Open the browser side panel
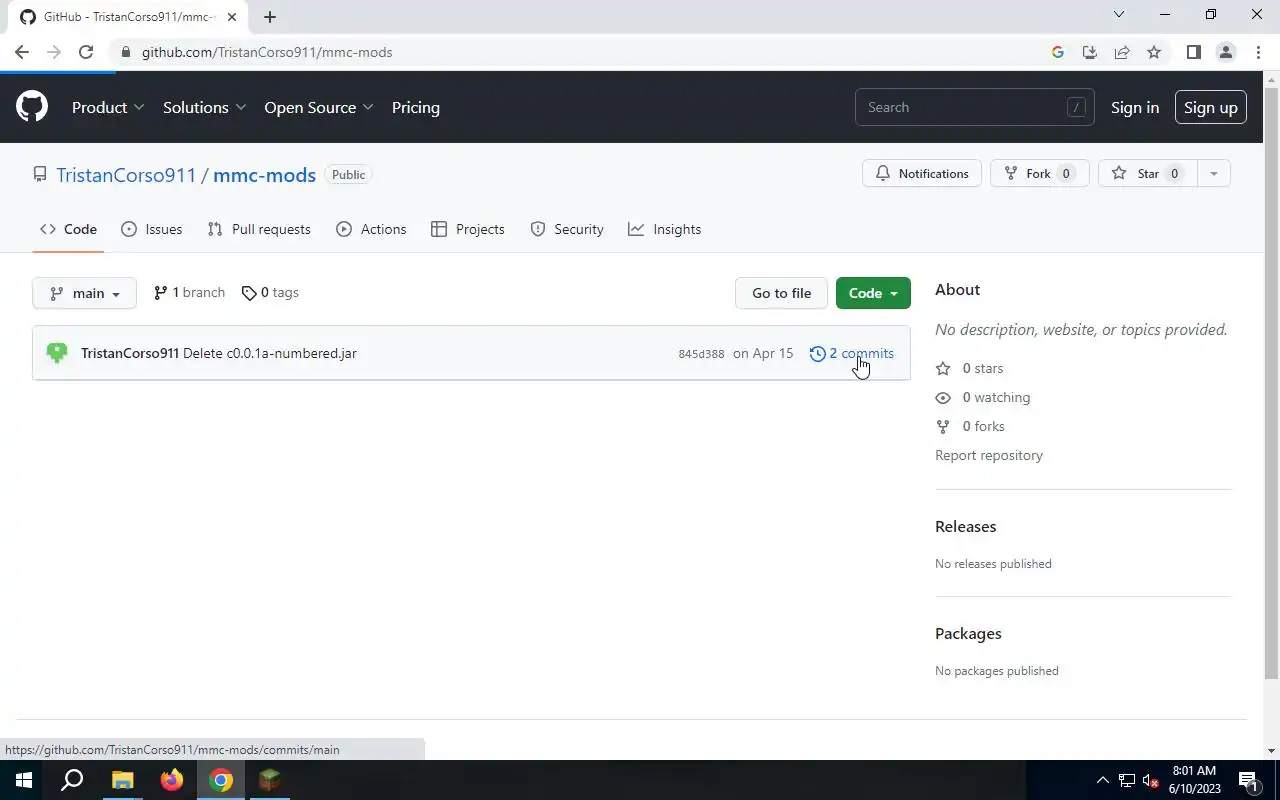The image size is (1280, 800). click(x=1193, y=52)
